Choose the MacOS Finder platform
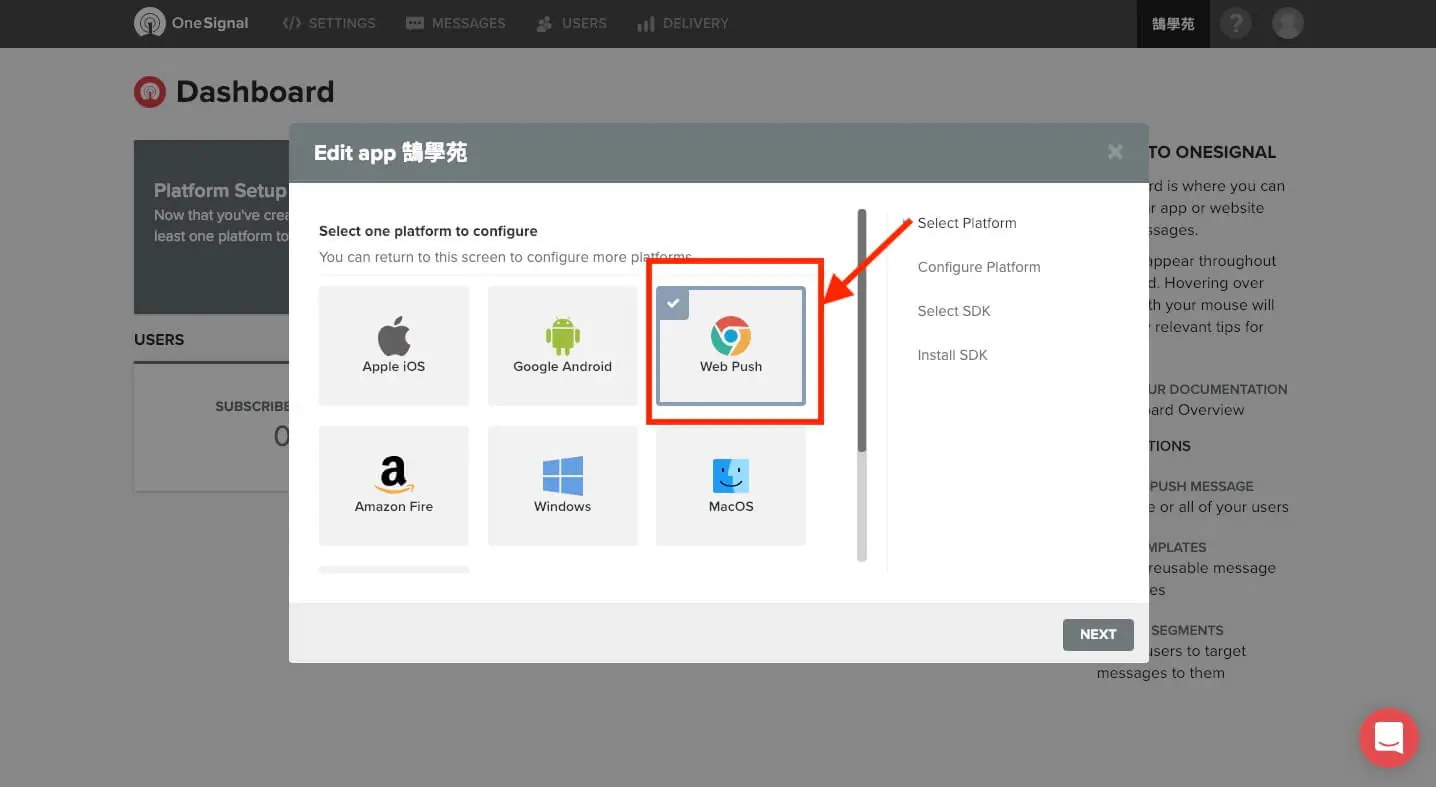 (x=731, y=485)
